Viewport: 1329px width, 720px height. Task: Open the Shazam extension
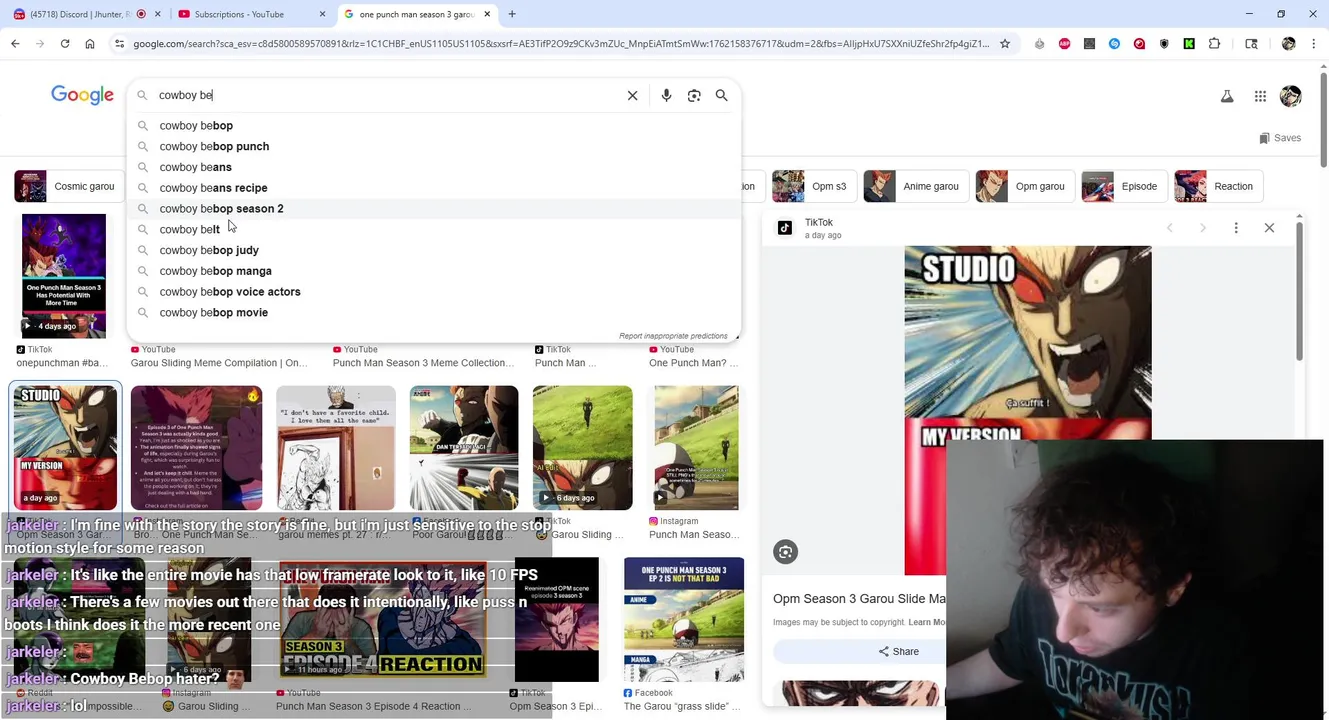coord(1114,44)
